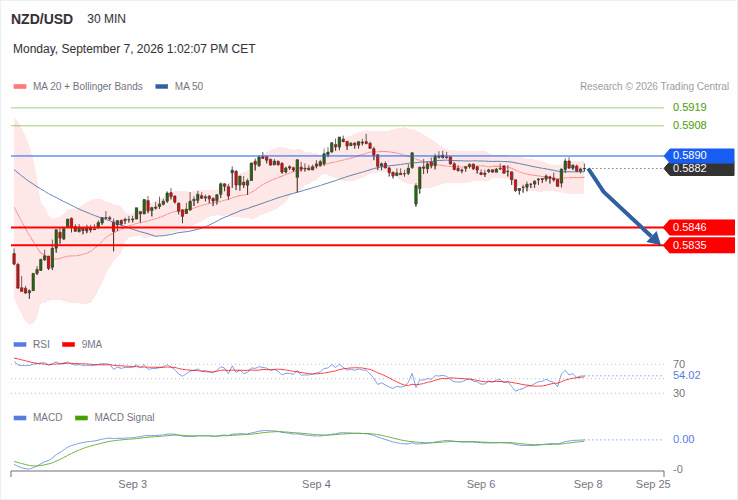Select the 0.5846 support price tag
The height and width of the screenshot is (500, 738).
pos(699,227)
